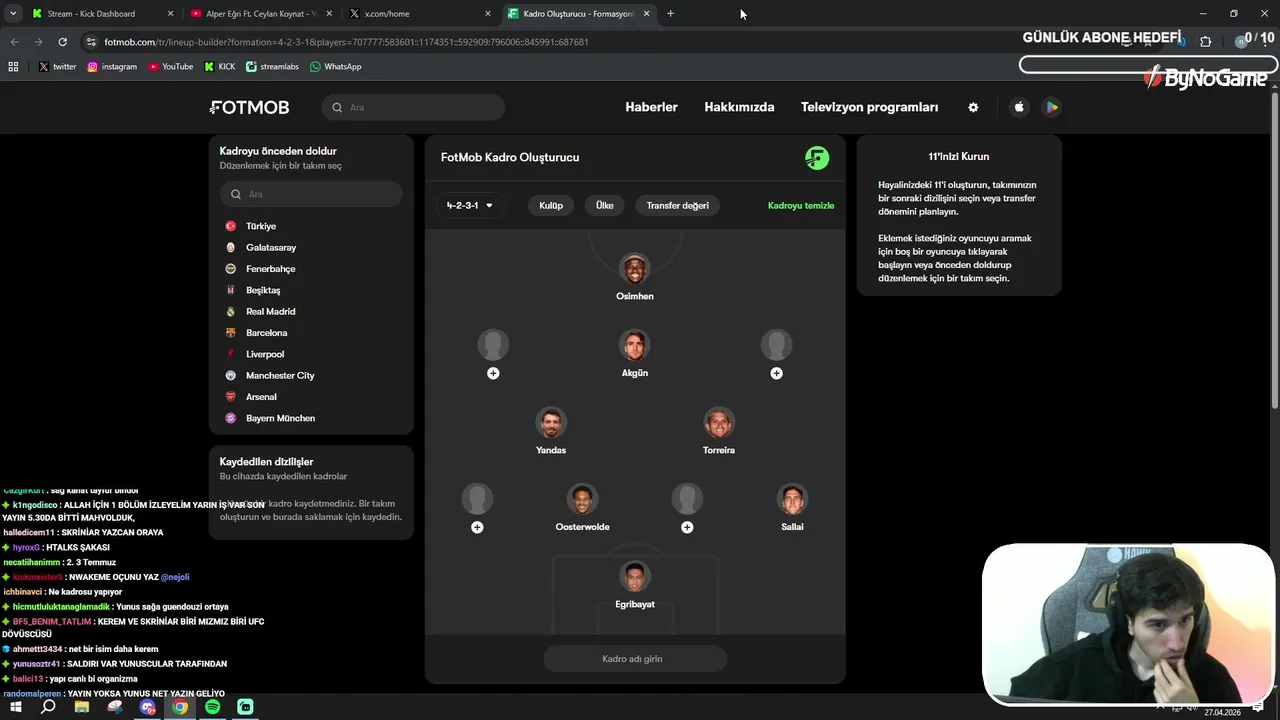Open the KICK bookmark
Image resolution: width=1280 pixels, height=720 pixels.
[x=220, y=66]
